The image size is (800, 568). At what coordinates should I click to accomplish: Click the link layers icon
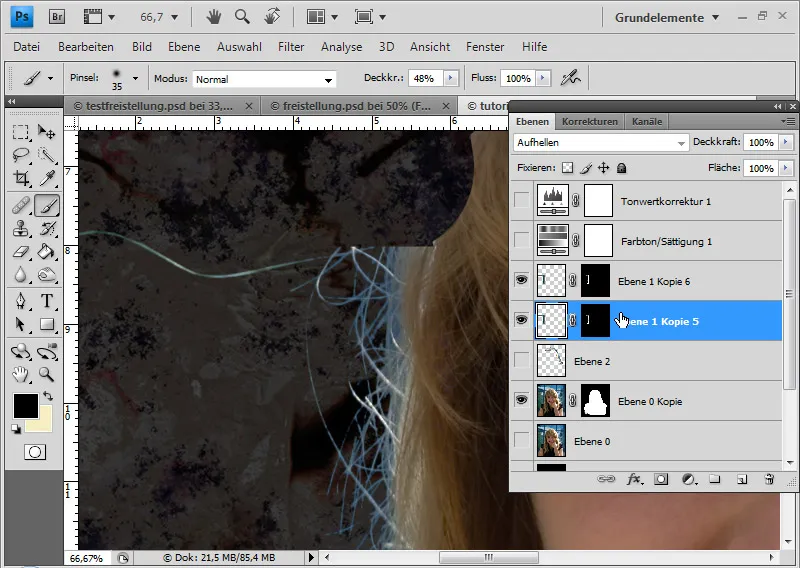(606, 479)
